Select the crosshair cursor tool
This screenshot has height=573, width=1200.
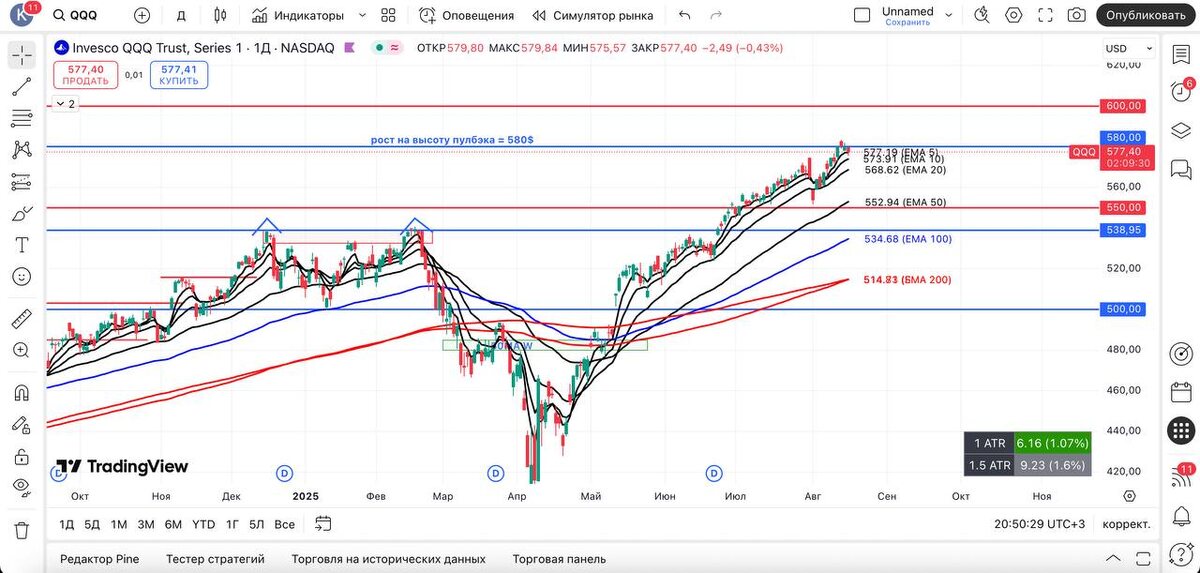pyautogui.click(x=22, y=56)
